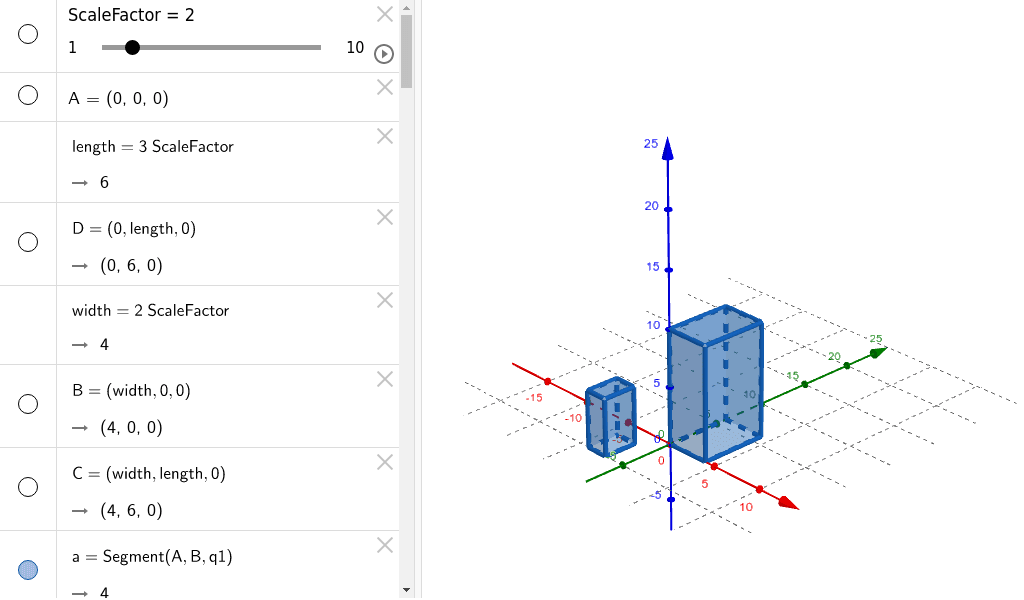Viewport: 1024px width, 600px height.
Task: Show point B in the graphics view
Action: 27,404
